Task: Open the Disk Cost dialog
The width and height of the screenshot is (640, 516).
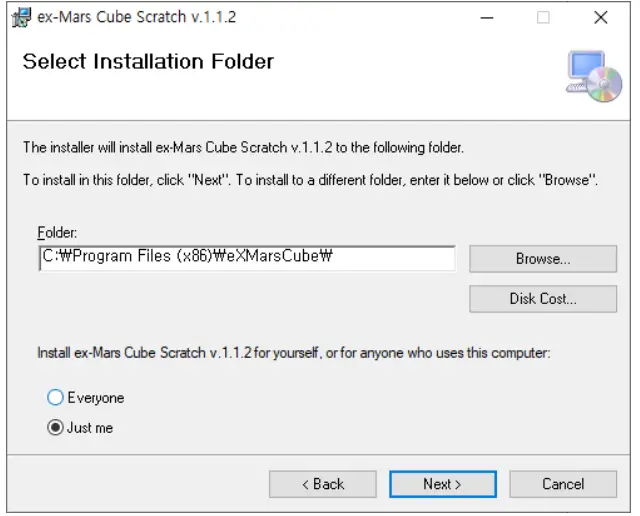Action: point(543,299)
